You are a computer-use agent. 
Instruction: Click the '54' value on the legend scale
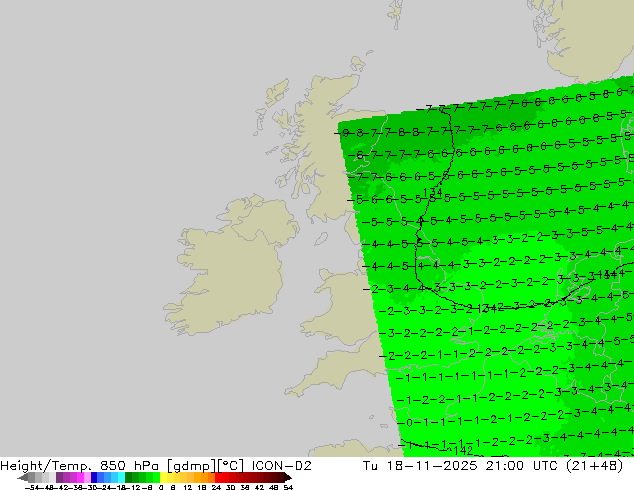point(288,487)
